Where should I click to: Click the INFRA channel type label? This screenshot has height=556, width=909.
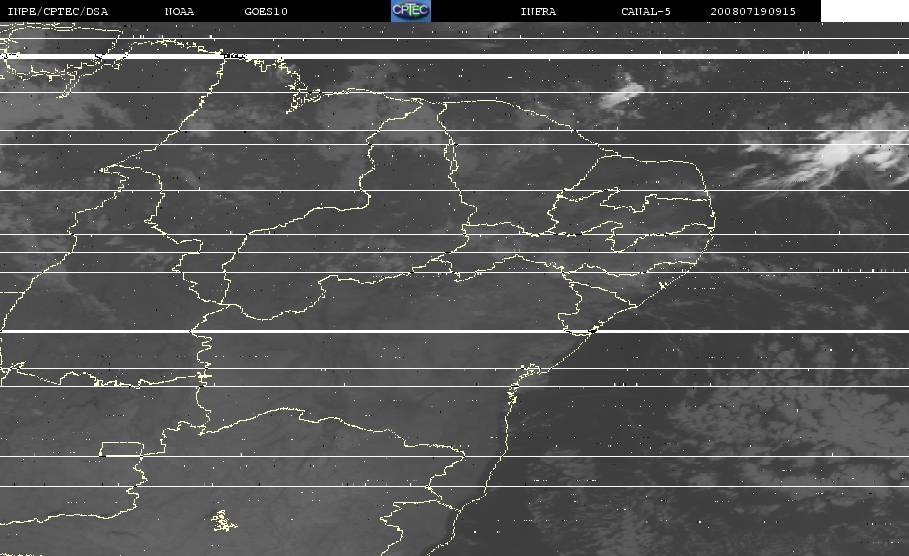[538, 12]
